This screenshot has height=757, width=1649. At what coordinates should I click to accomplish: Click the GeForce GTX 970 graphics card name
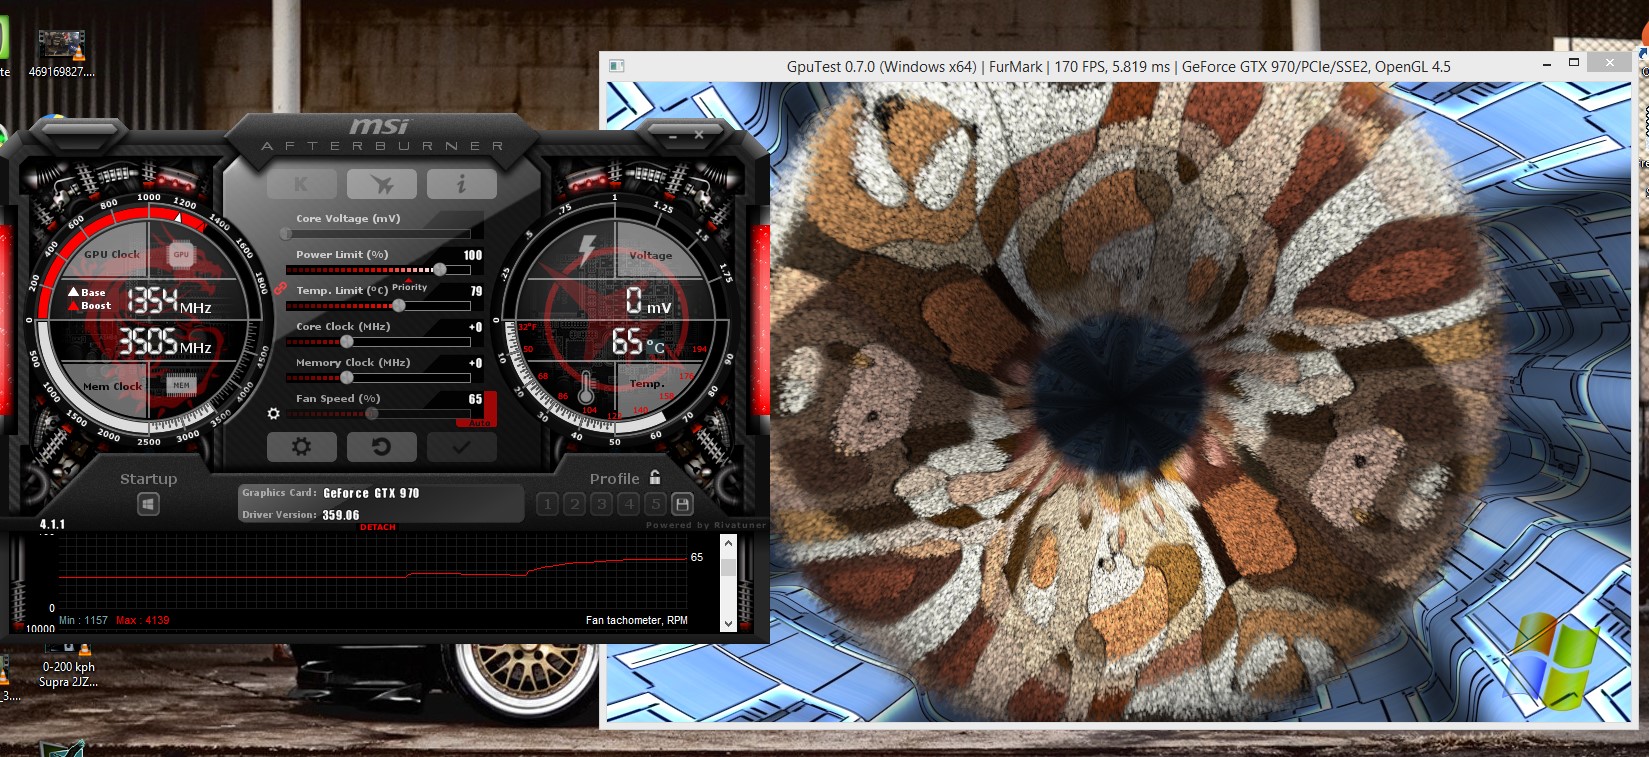tap(371, 493)
